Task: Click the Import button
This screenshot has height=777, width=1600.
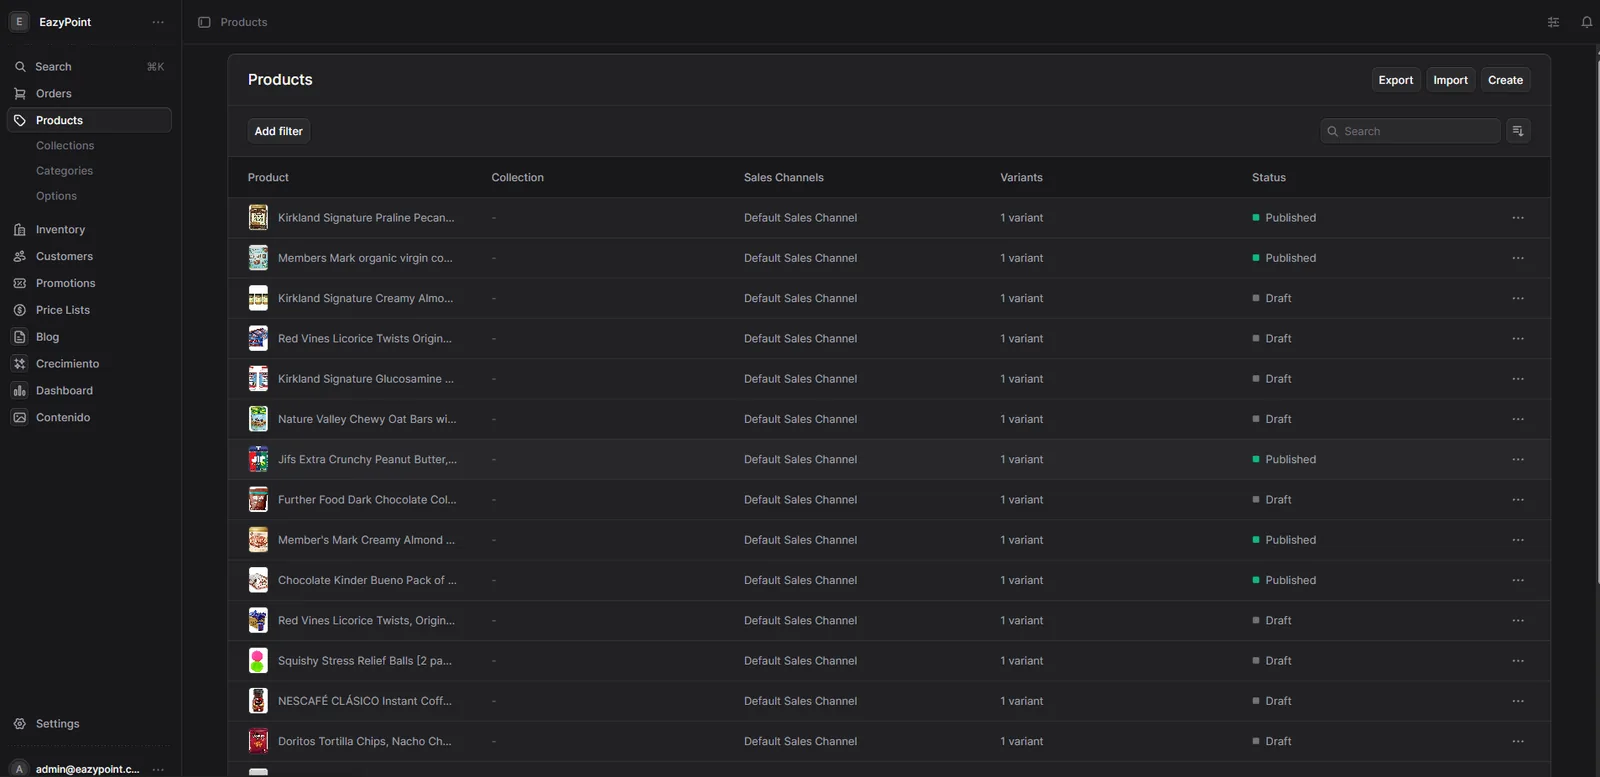Action: [x=1450, y=80]
